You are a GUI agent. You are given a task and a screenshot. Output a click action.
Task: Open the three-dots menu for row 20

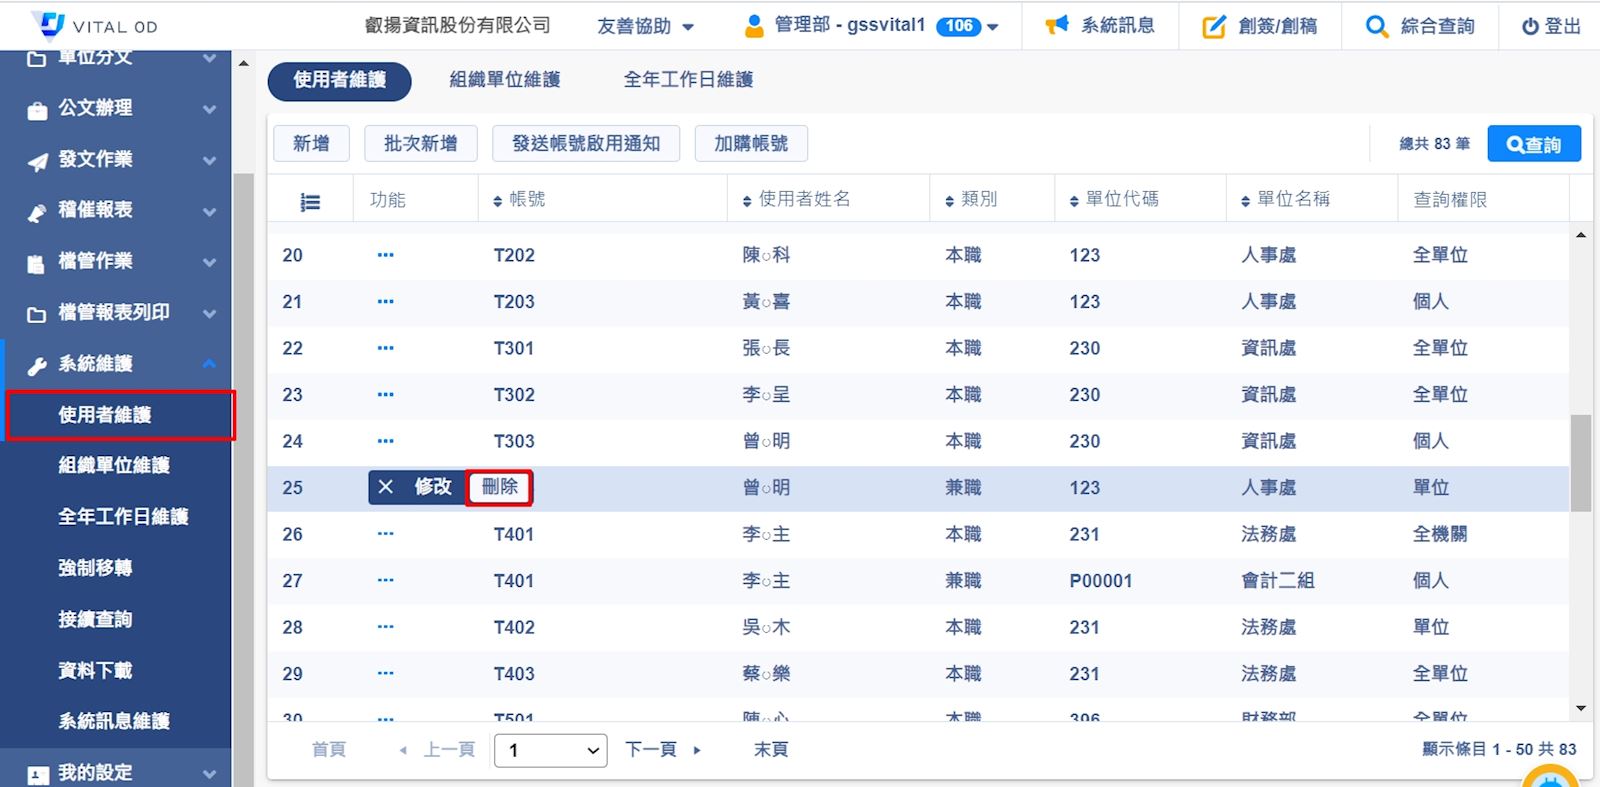[x=385, y=255]
